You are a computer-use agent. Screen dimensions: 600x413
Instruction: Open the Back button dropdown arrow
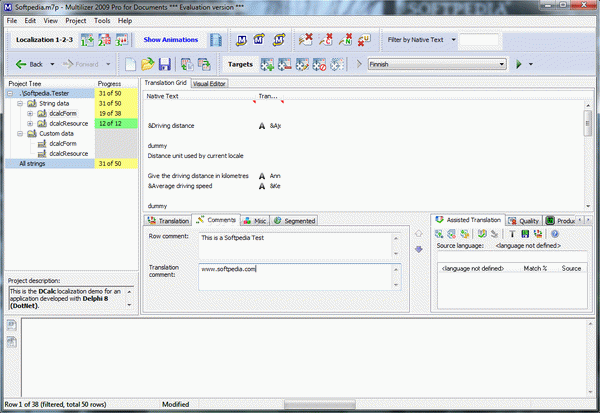click(x=52, y=64)
